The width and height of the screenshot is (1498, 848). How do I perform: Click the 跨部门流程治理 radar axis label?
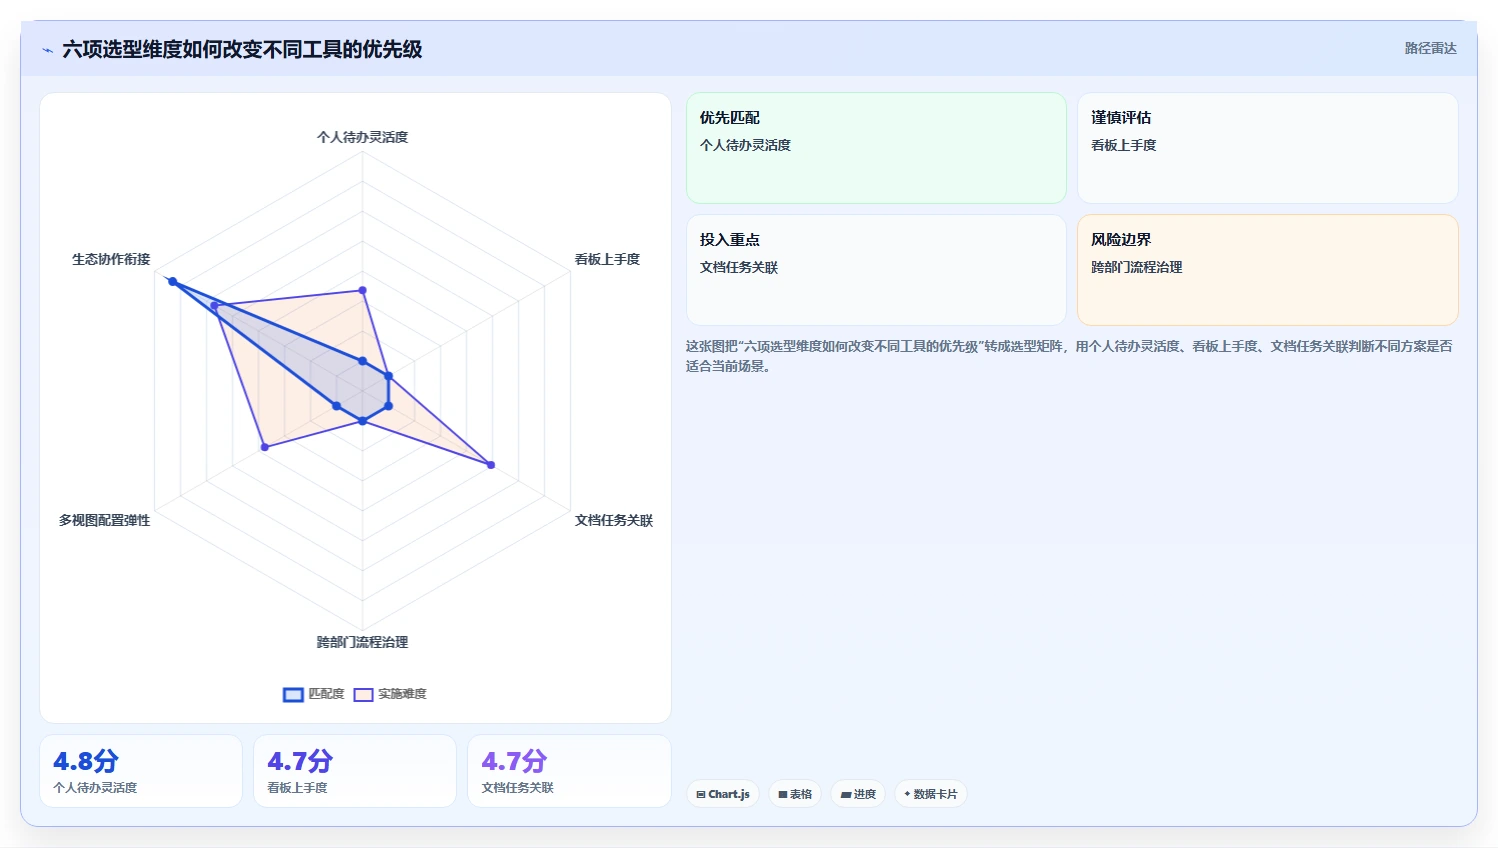362,642
